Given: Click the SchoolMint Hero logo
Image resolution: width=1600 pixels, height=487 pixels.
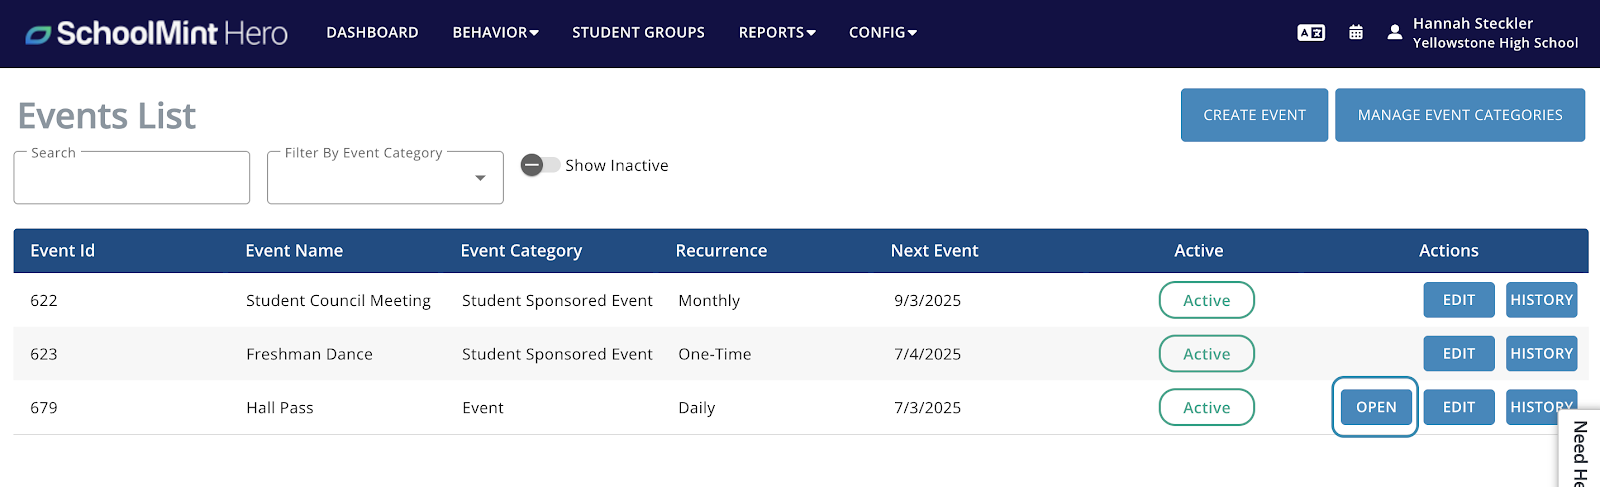Looking at the screenshot, I should 157,33.
